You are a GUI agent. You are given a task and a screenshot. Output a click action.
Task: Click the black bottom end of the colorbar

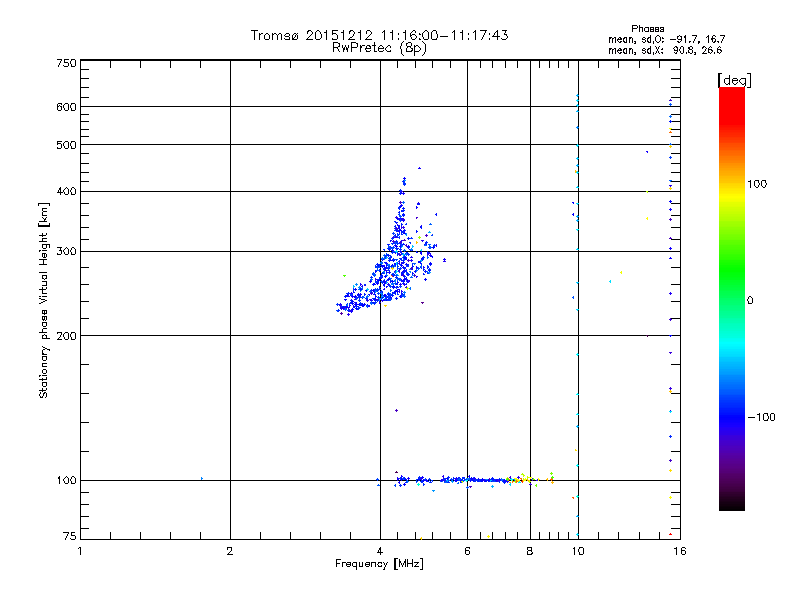pyautogui.click(x=732, y=503)
